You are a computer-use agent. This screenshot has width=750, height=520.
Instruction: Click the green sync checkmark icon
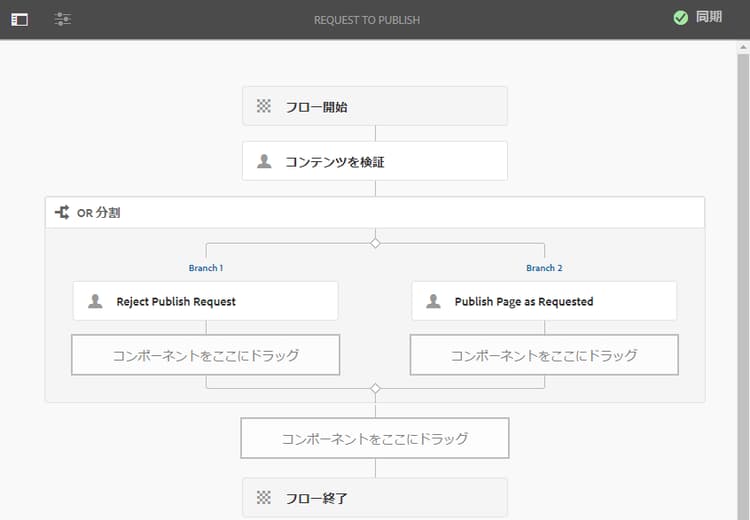(x=680, y=18)
